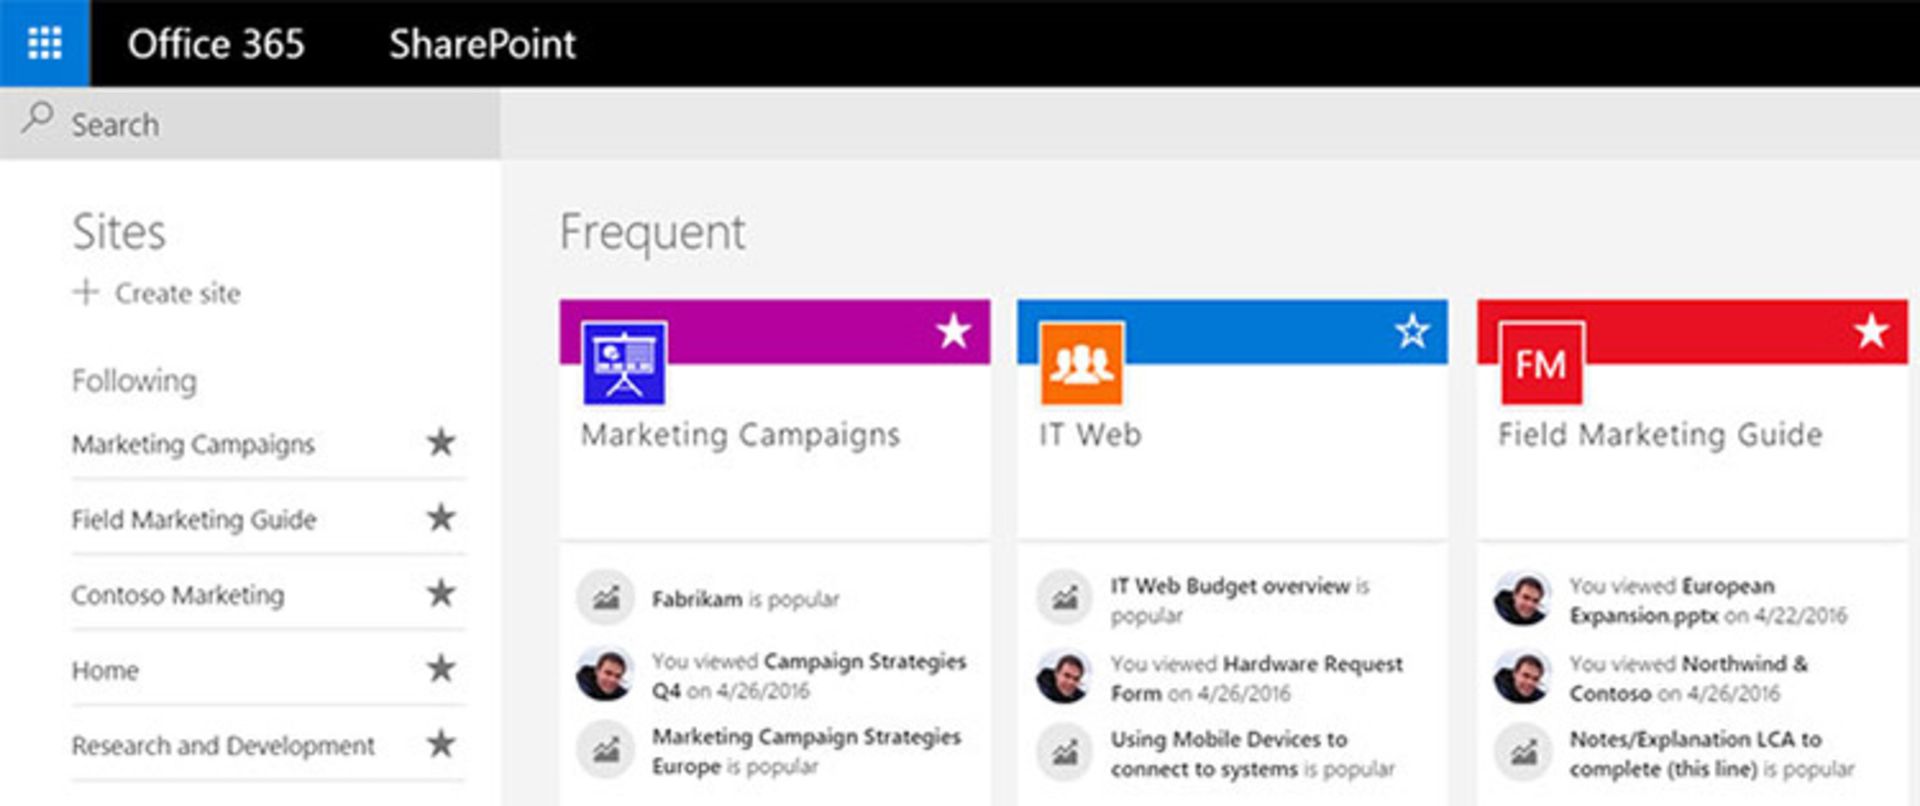Click the Following section heading
1920x806 pixels.
134,381
